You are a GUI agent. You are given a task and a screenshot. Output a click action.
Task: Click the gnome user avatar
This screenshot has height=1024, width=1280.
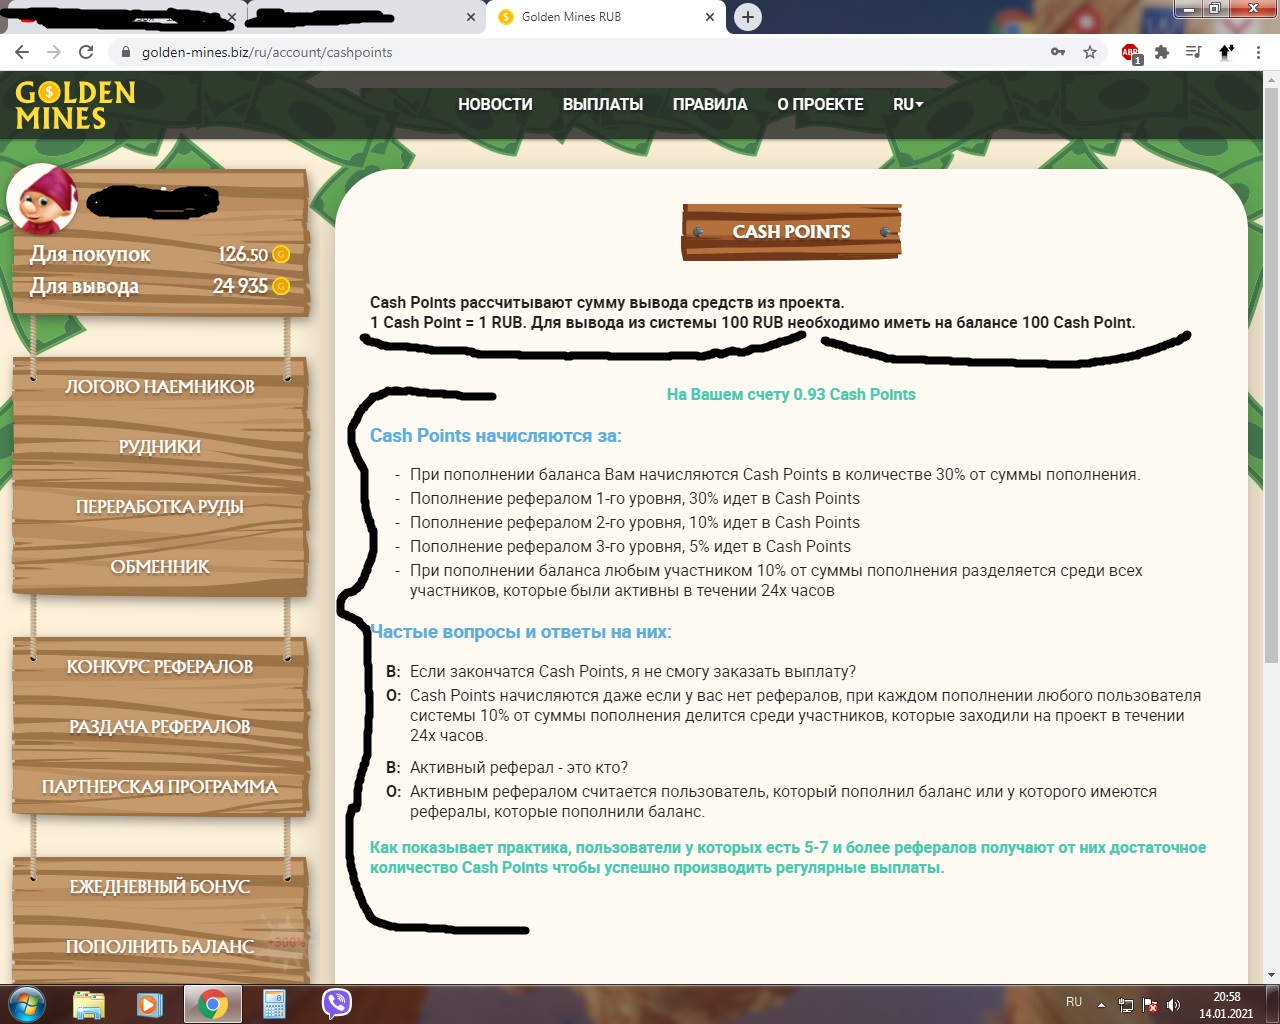click(42, 199)
